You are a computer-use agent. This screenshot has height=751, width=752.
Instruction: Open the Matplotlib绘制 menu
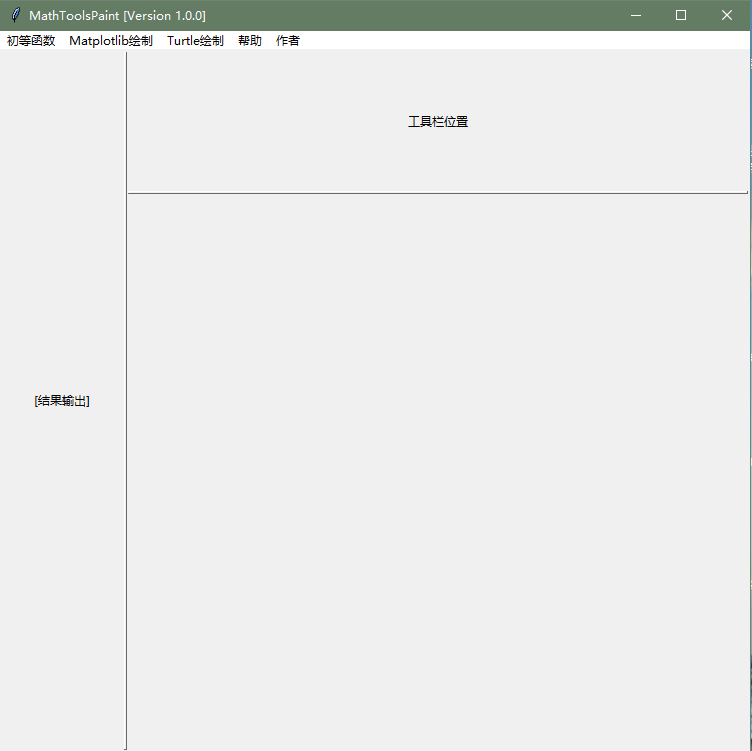[111, 41]
